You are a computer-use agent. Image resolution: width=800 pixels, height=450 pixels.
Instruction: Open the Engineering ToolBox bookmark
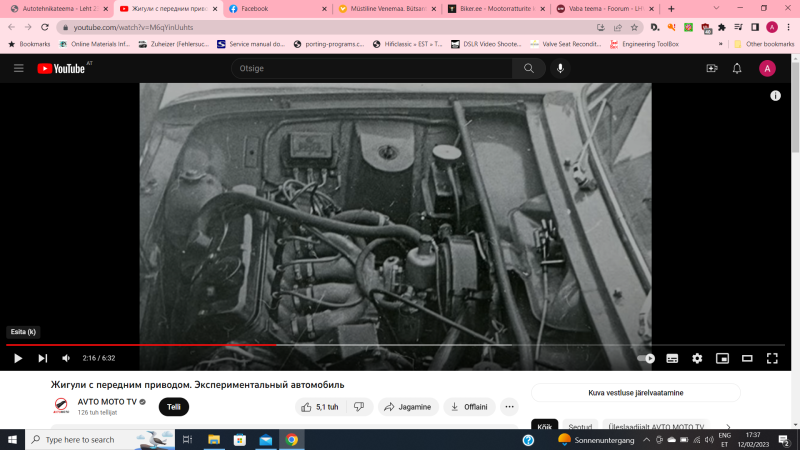644,44
